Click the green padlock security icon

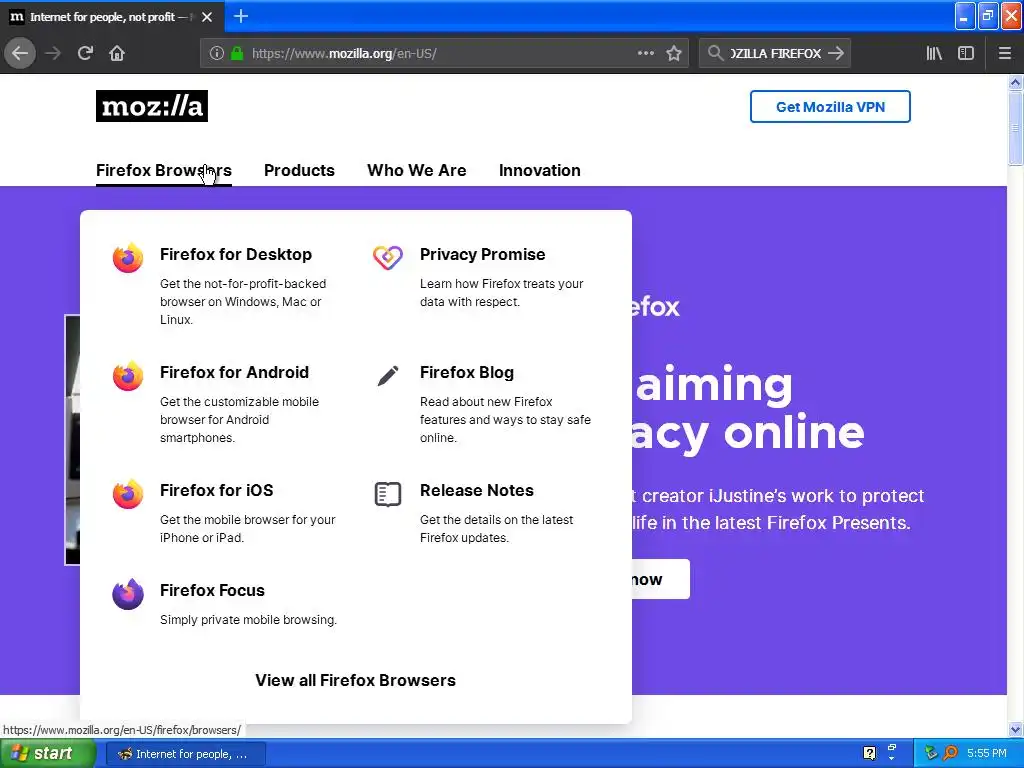(x=237, y=53)
